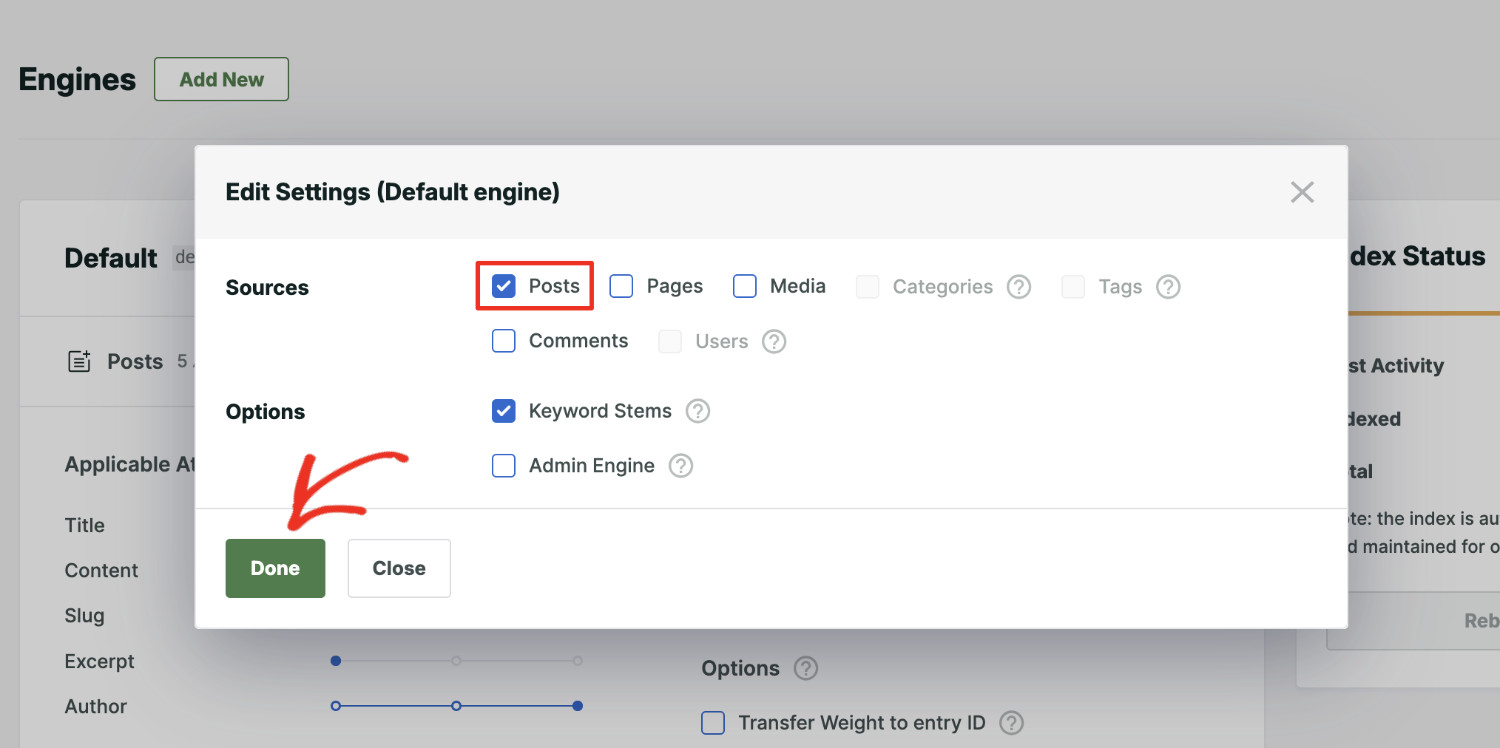Enable the Pages source
Screen dimensions: 1500x748
[x=621, y=286]
